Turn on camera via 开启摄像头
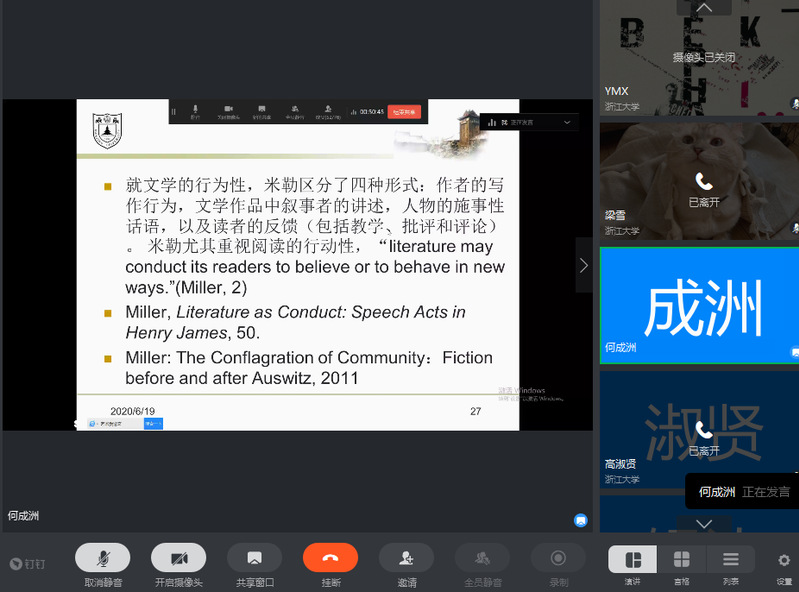Screen dimensions: 799x592 point(178,558)
